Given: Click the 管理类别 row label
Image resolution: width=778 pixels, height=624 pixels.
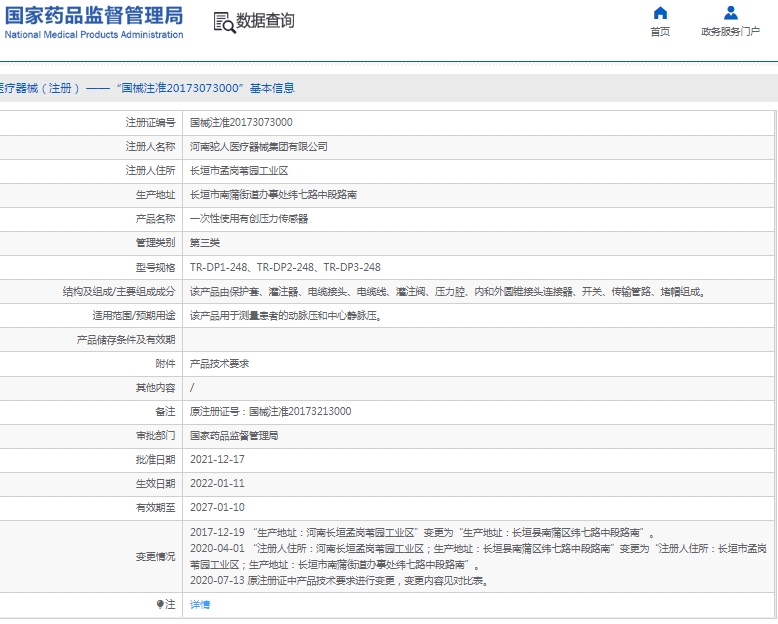Looking at the screenshot, I should 155,243.
